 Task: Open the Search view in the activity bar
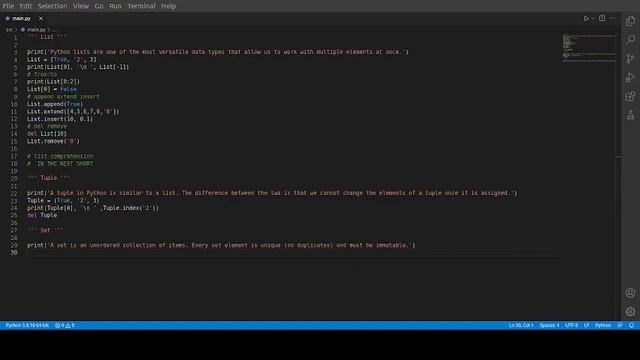(x=630, y=40)
